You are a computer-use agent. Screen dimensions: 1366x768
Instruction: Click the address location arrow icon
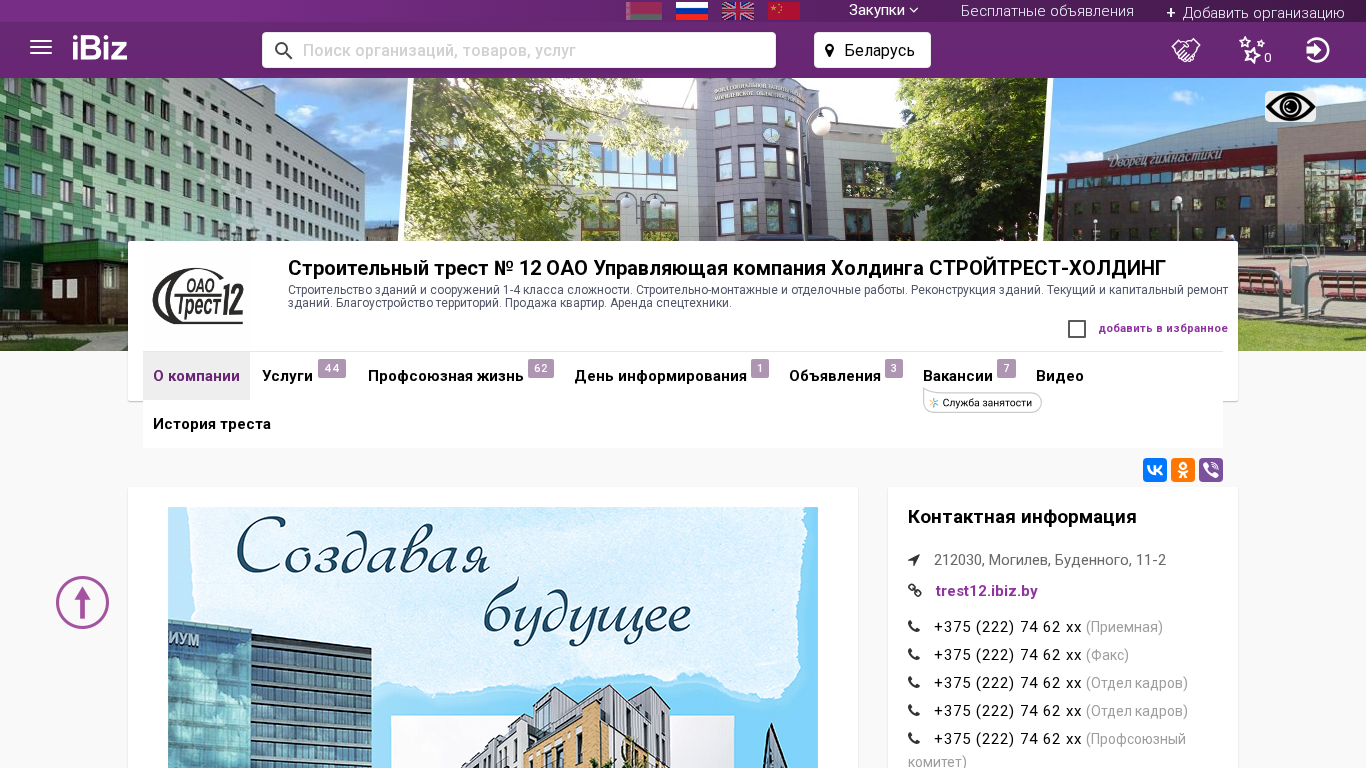point(914,560)
